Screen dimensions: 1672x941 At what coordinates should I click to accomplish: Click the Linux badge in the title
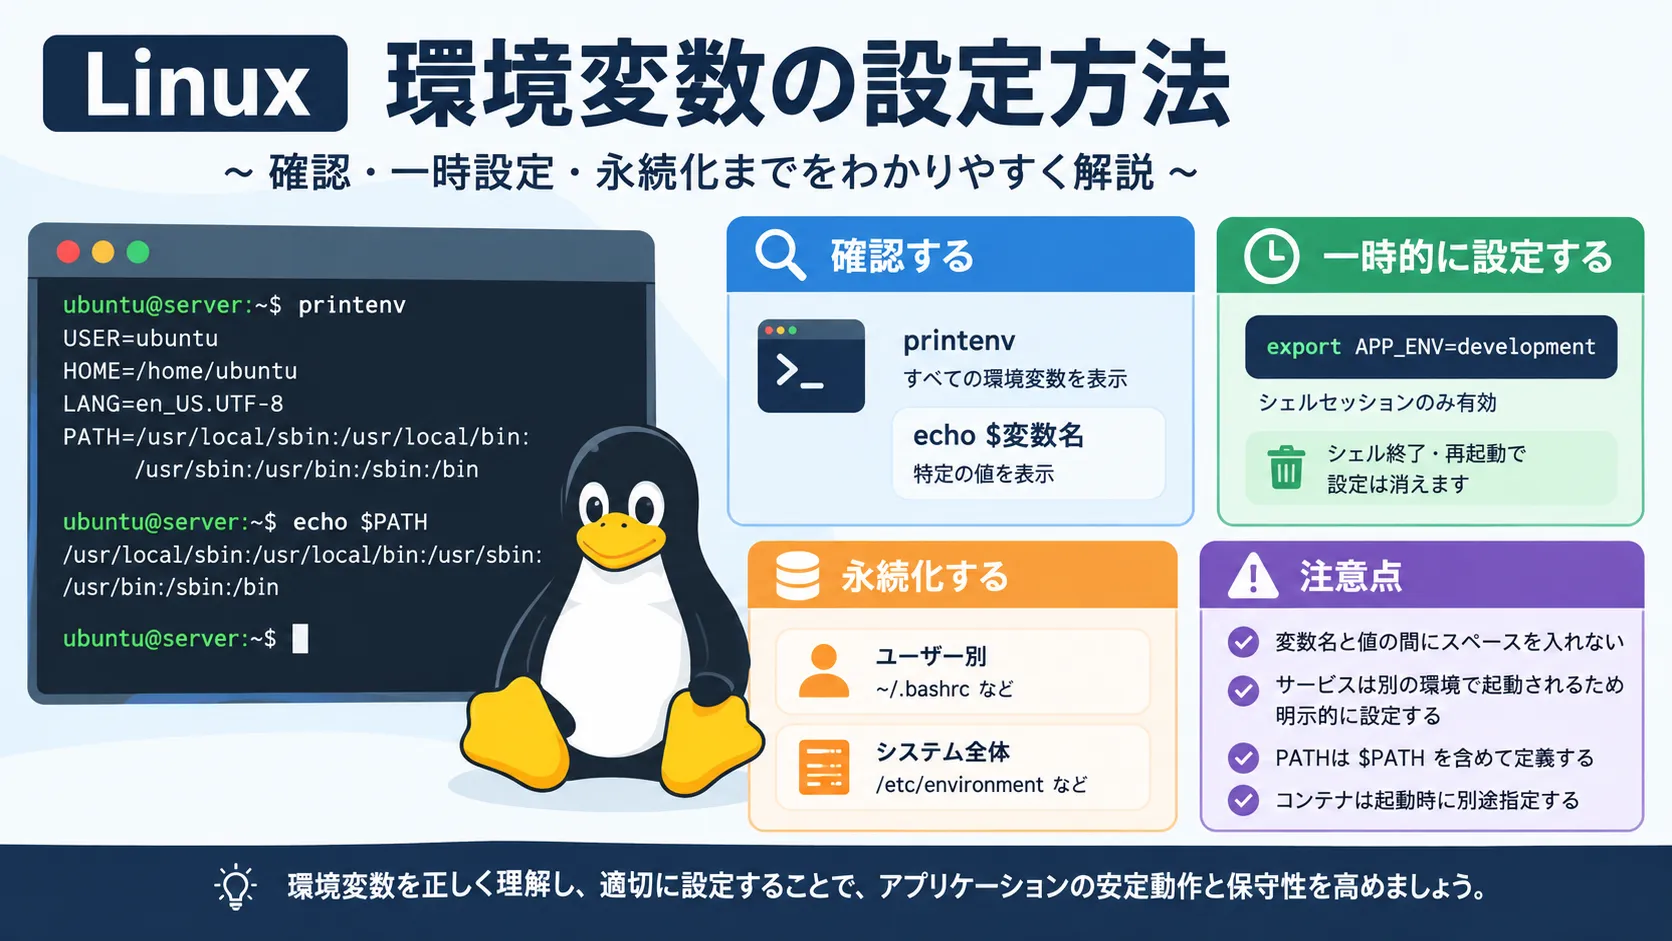pos(195,83)
